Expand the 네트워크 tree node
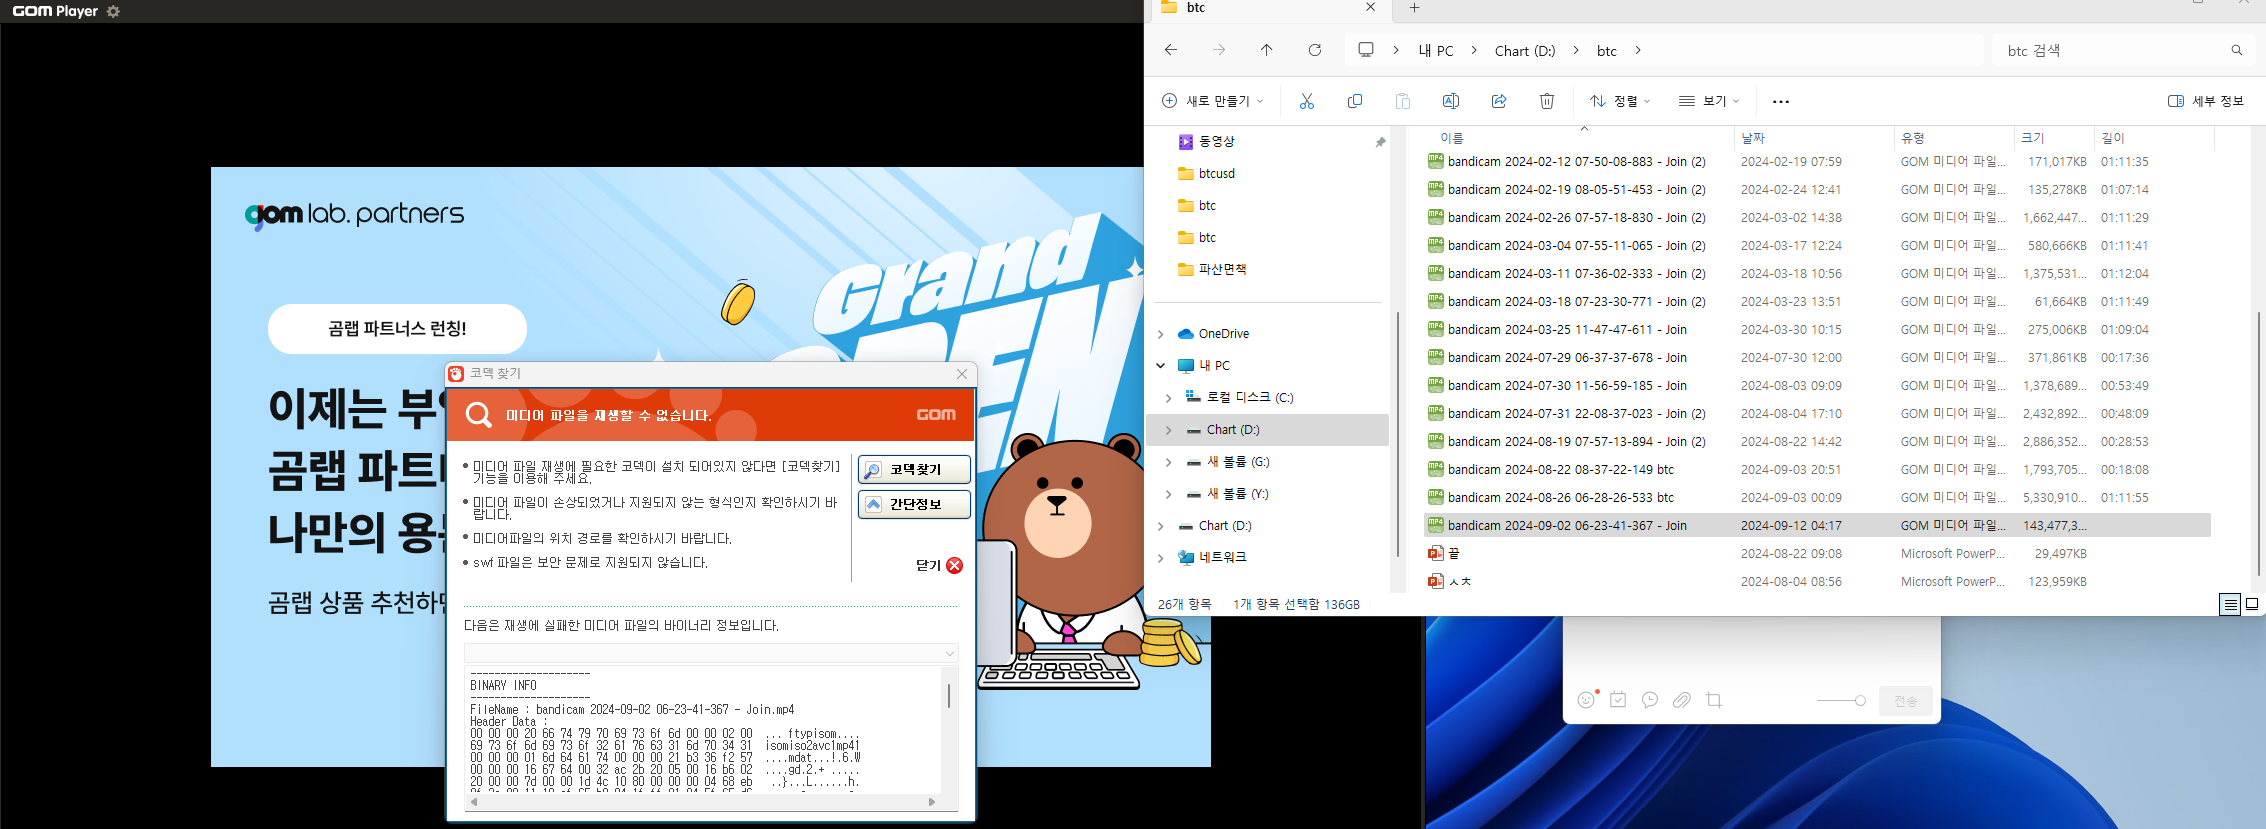 pos(1161,558)
